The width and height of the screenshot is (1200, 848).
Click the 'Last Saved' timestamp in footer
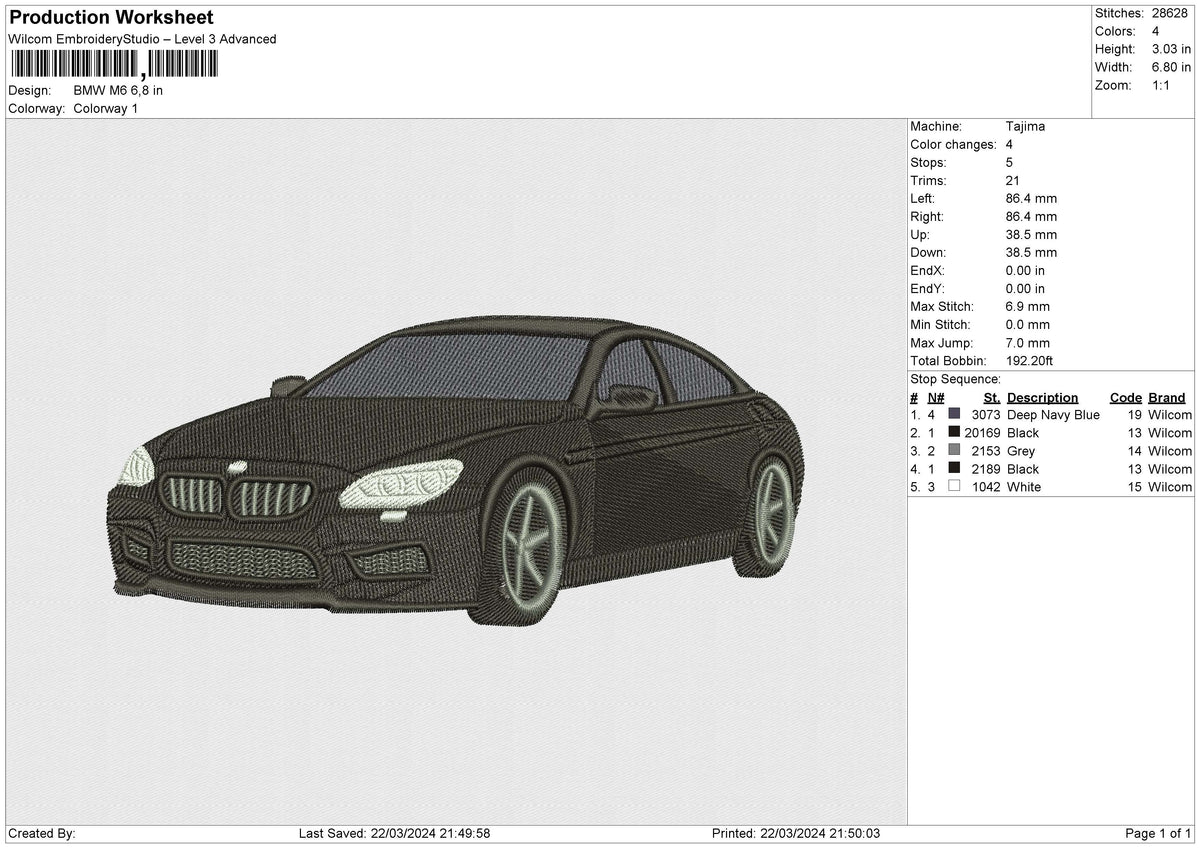(x=394, y=834)
